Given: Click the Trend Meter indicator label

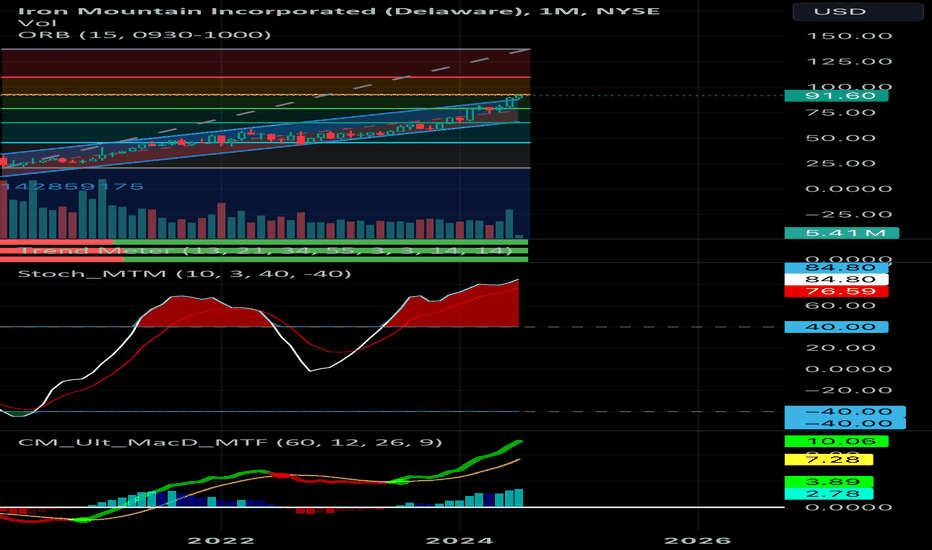Looking at the screenshot, I should 266,250.
